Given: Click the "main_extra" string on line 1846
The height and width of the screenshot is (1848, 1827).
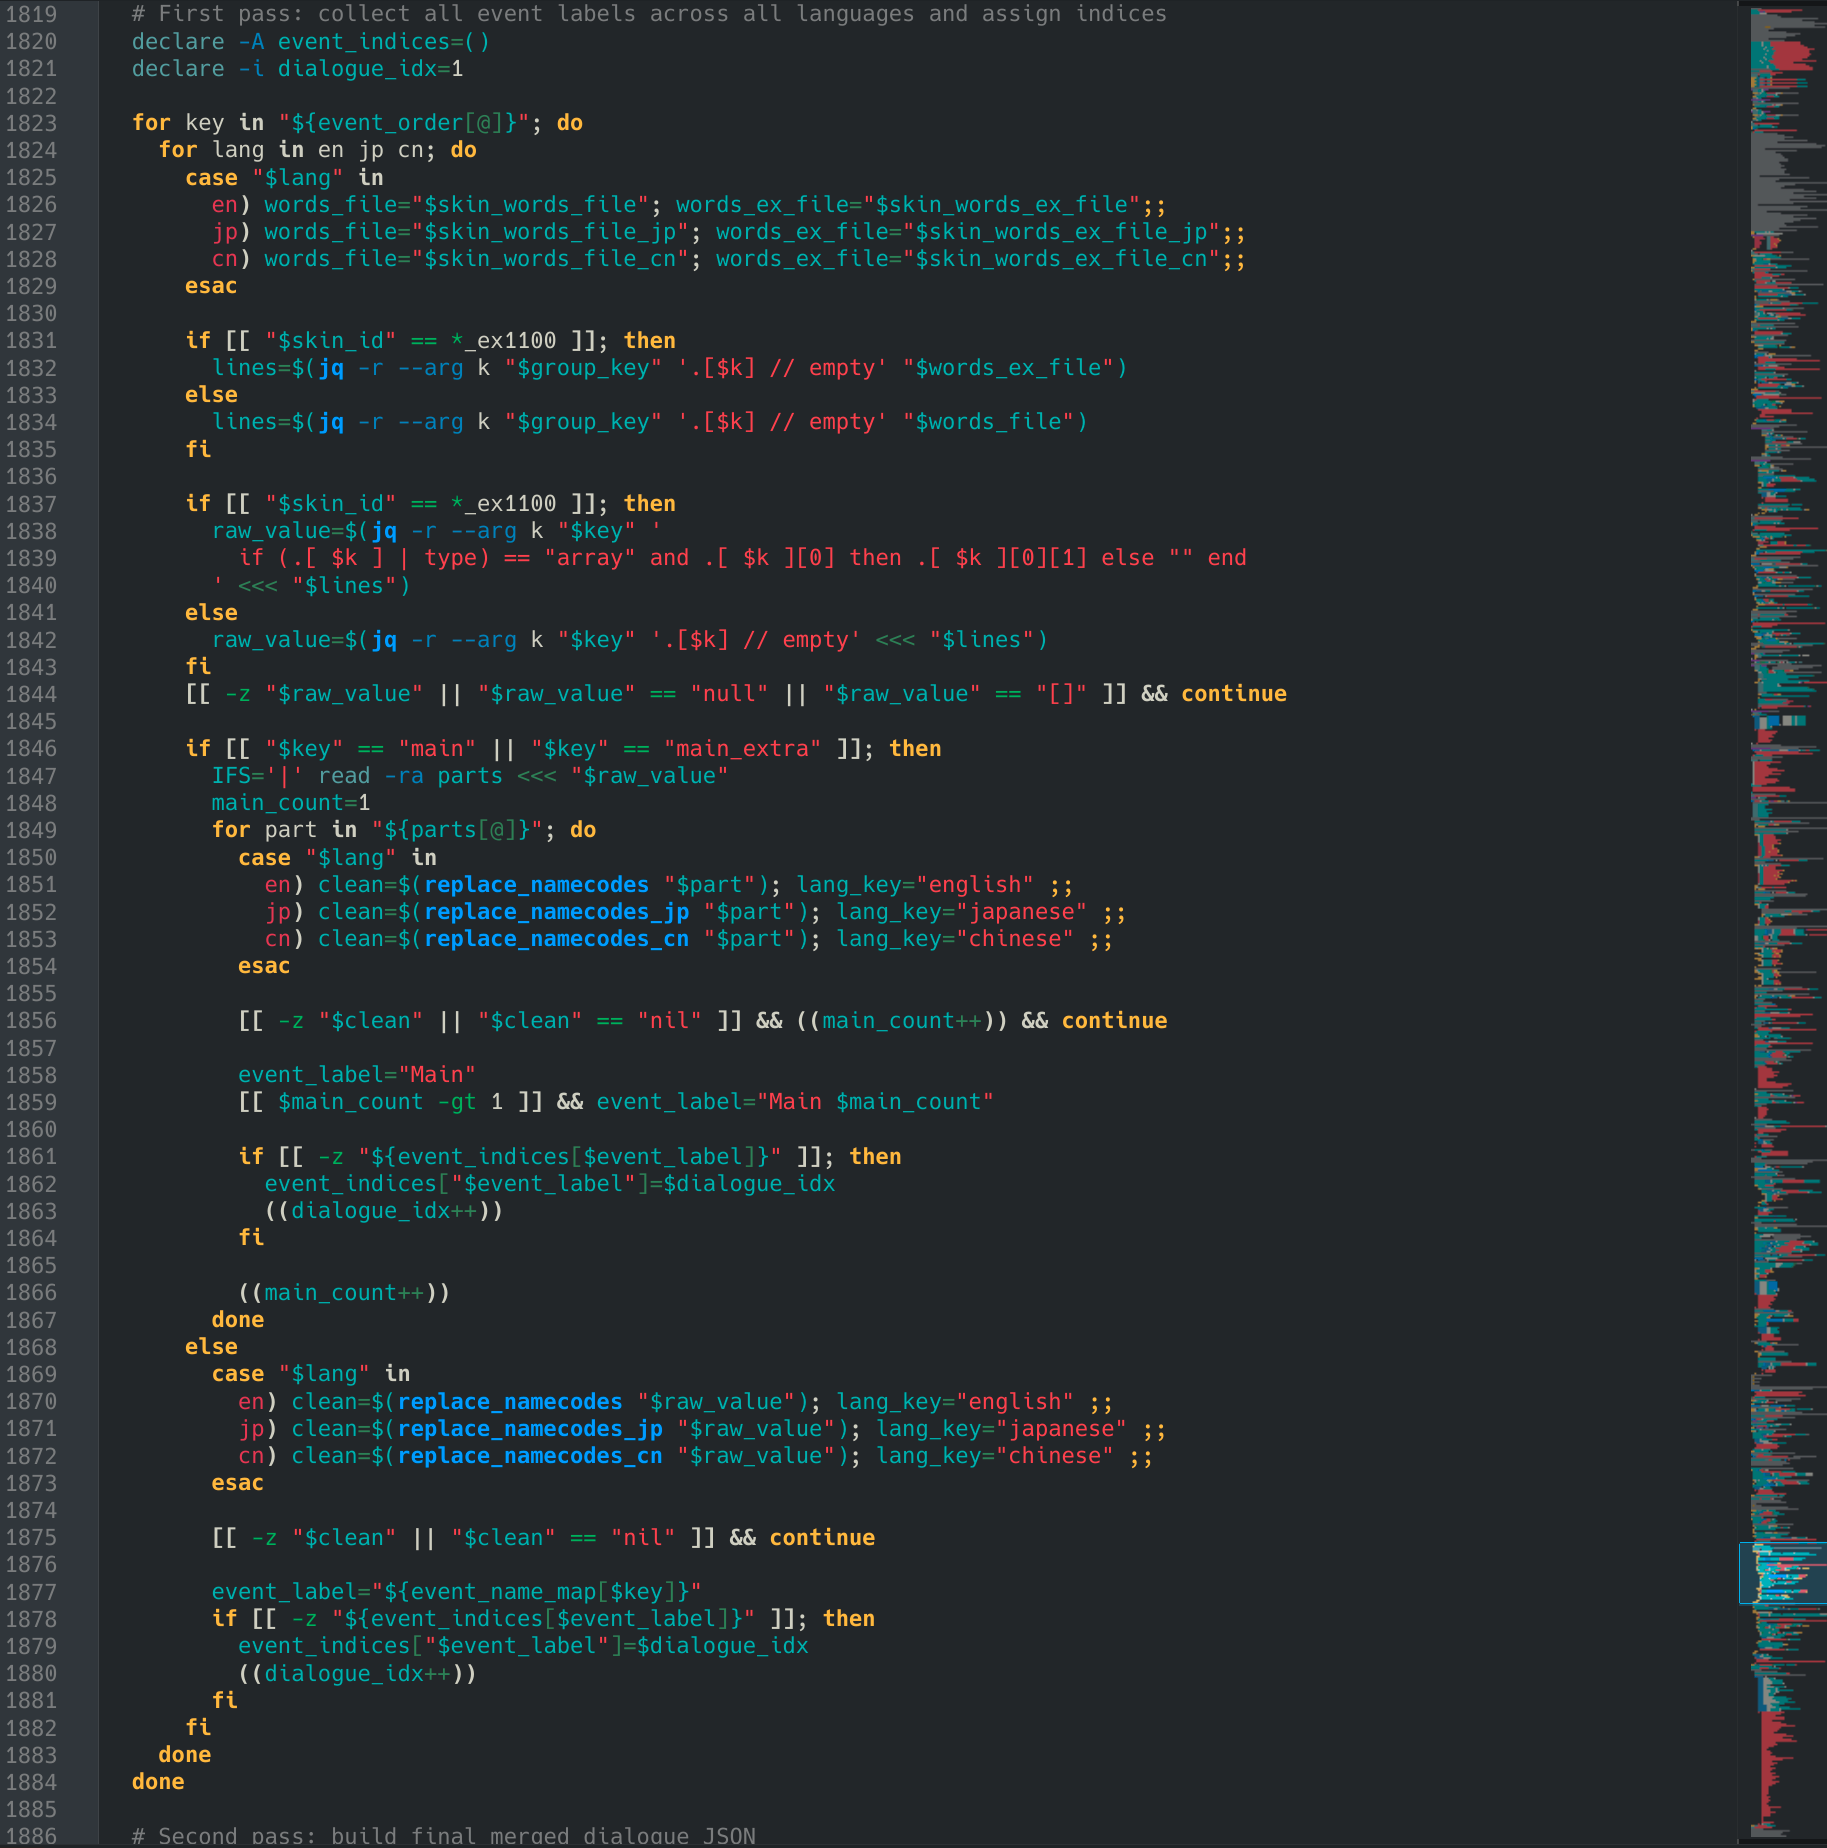Looking at the screenshot, I should coord(742,749).
